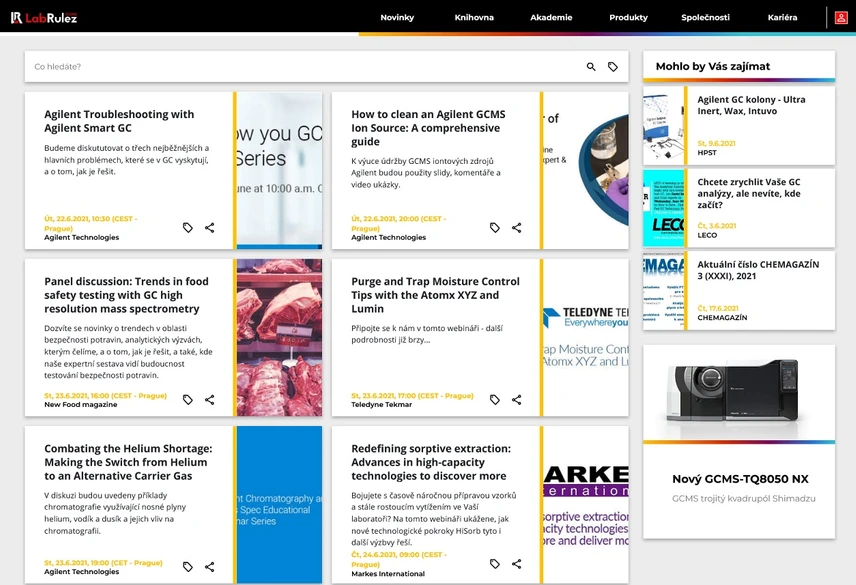The width and height of the screenshot is (856, 585).
Task: Click the Shimadzu GCMS-TQ8050 NX product image
Action: tap(738, 391)
